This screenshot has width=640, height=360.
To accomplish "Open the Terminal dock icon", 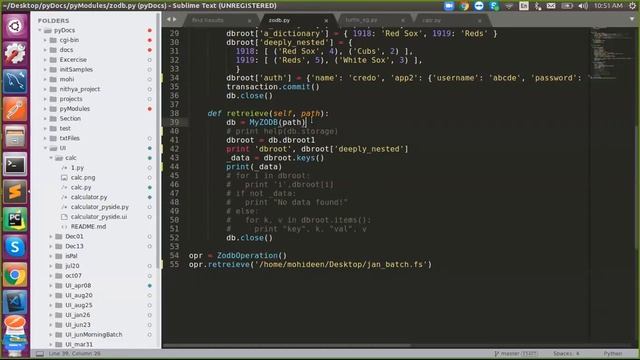I will (x=15, y=164).
